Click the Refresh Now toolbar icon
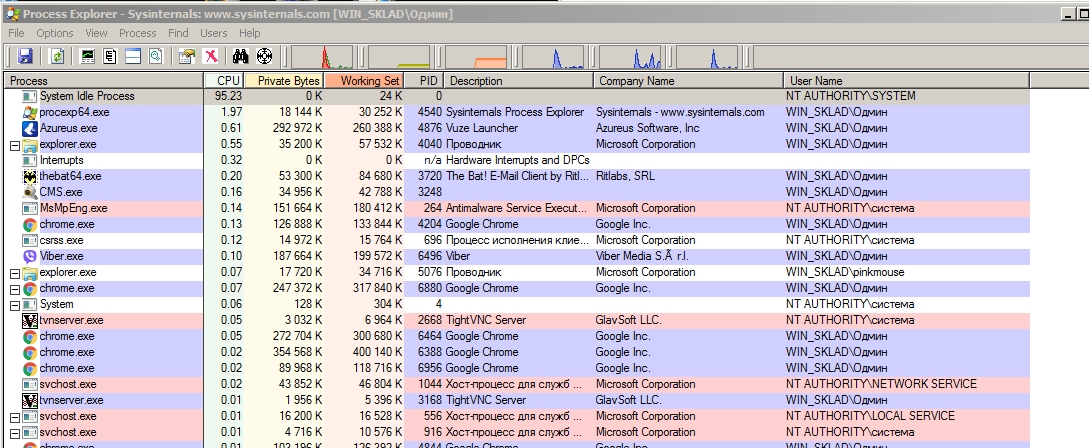This screenshot has height=448, width=1089. 57,57
